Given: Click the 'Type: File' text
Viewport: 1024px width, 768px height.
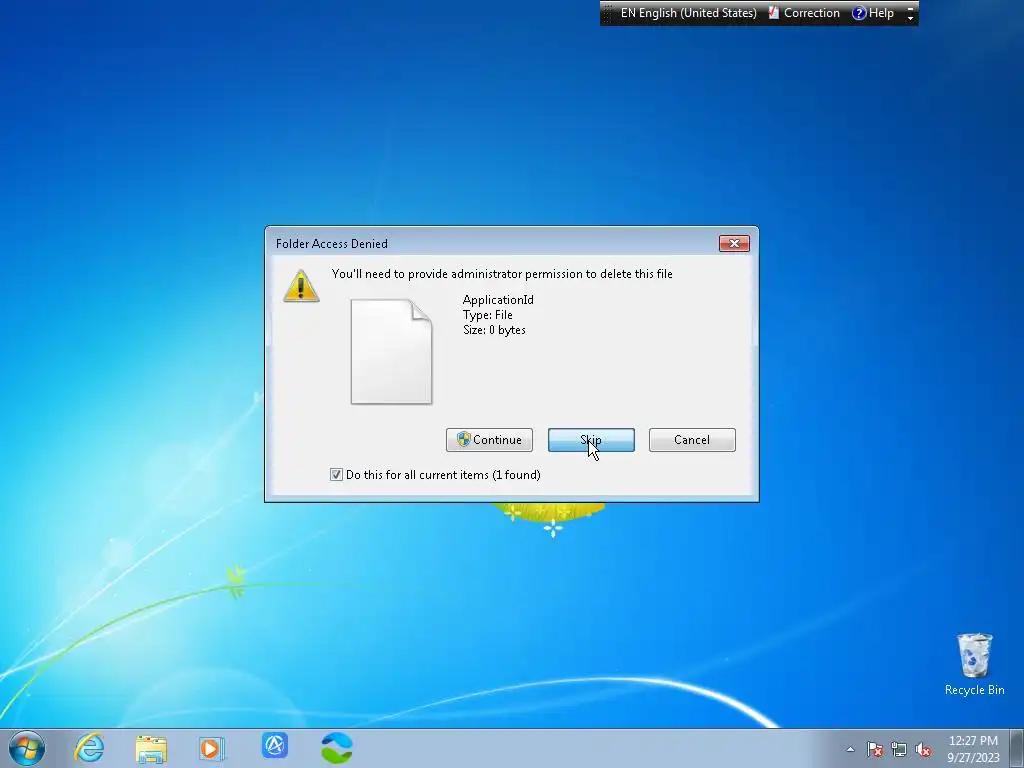Looking at the screenshot, I should (x=487, y=315).
